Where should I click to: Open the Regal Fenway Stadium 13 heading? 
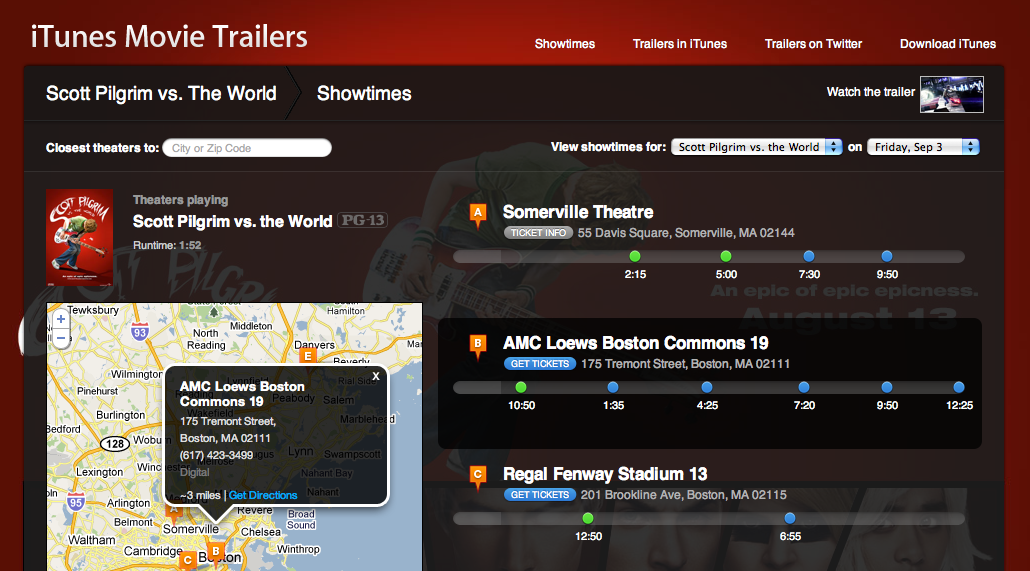(x=605, y=474)
